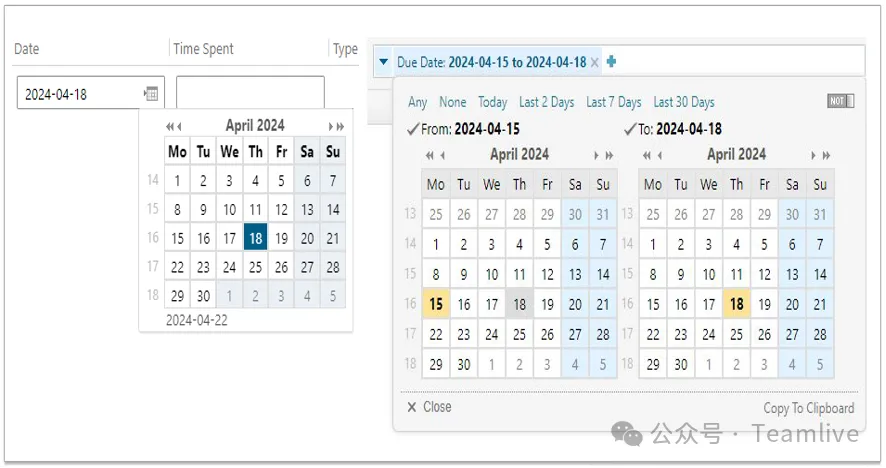Choose the Today preset

(x=492, y=102)
